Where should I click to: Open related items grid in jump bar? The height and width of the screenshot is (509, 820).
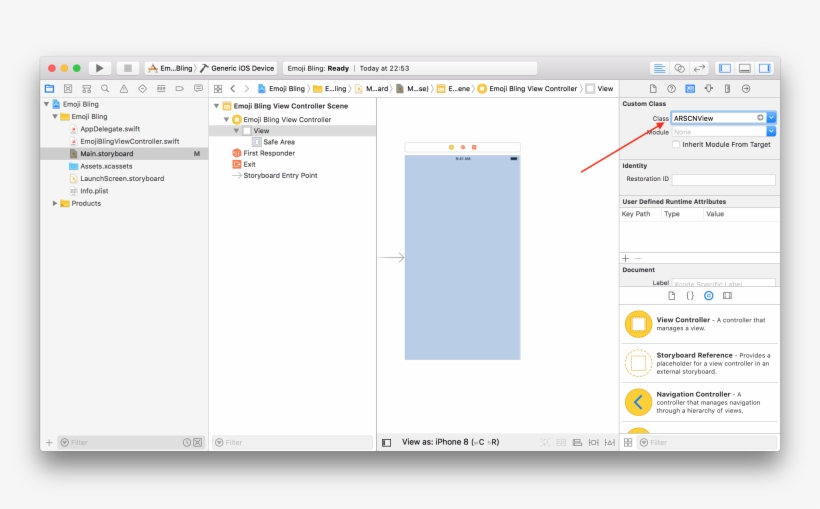(218, 88)
